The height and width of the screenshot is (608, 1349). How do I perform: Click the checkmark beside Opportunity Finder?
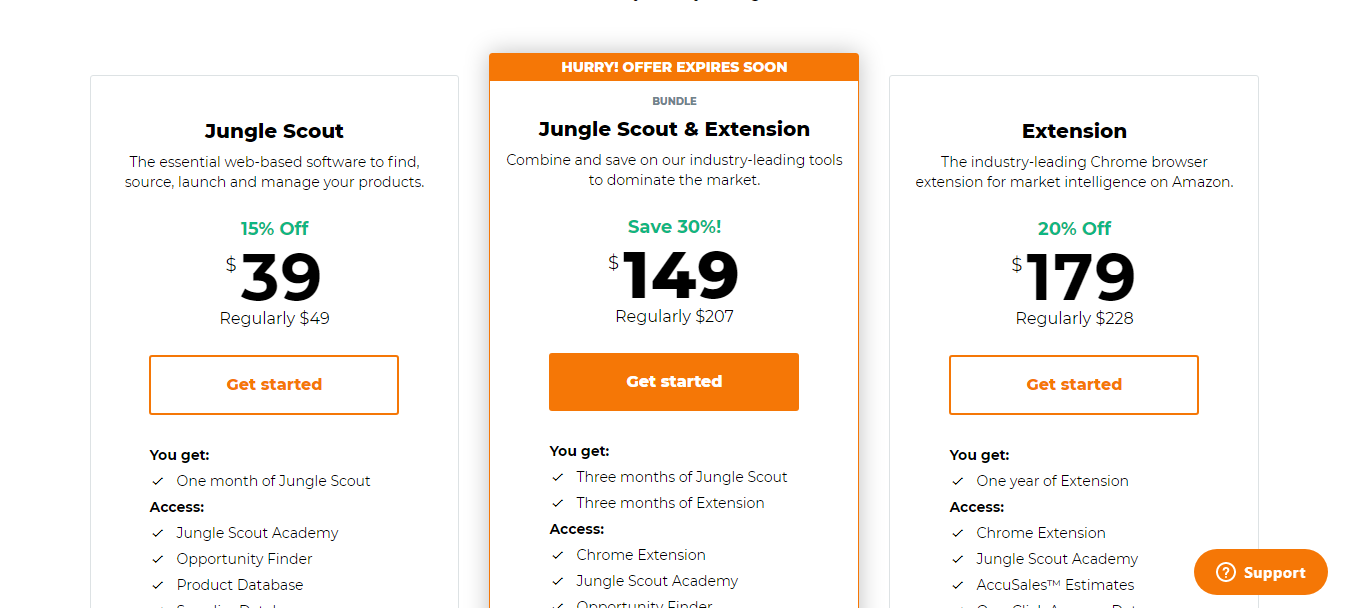pyautogui.click(x=156, y=558)
